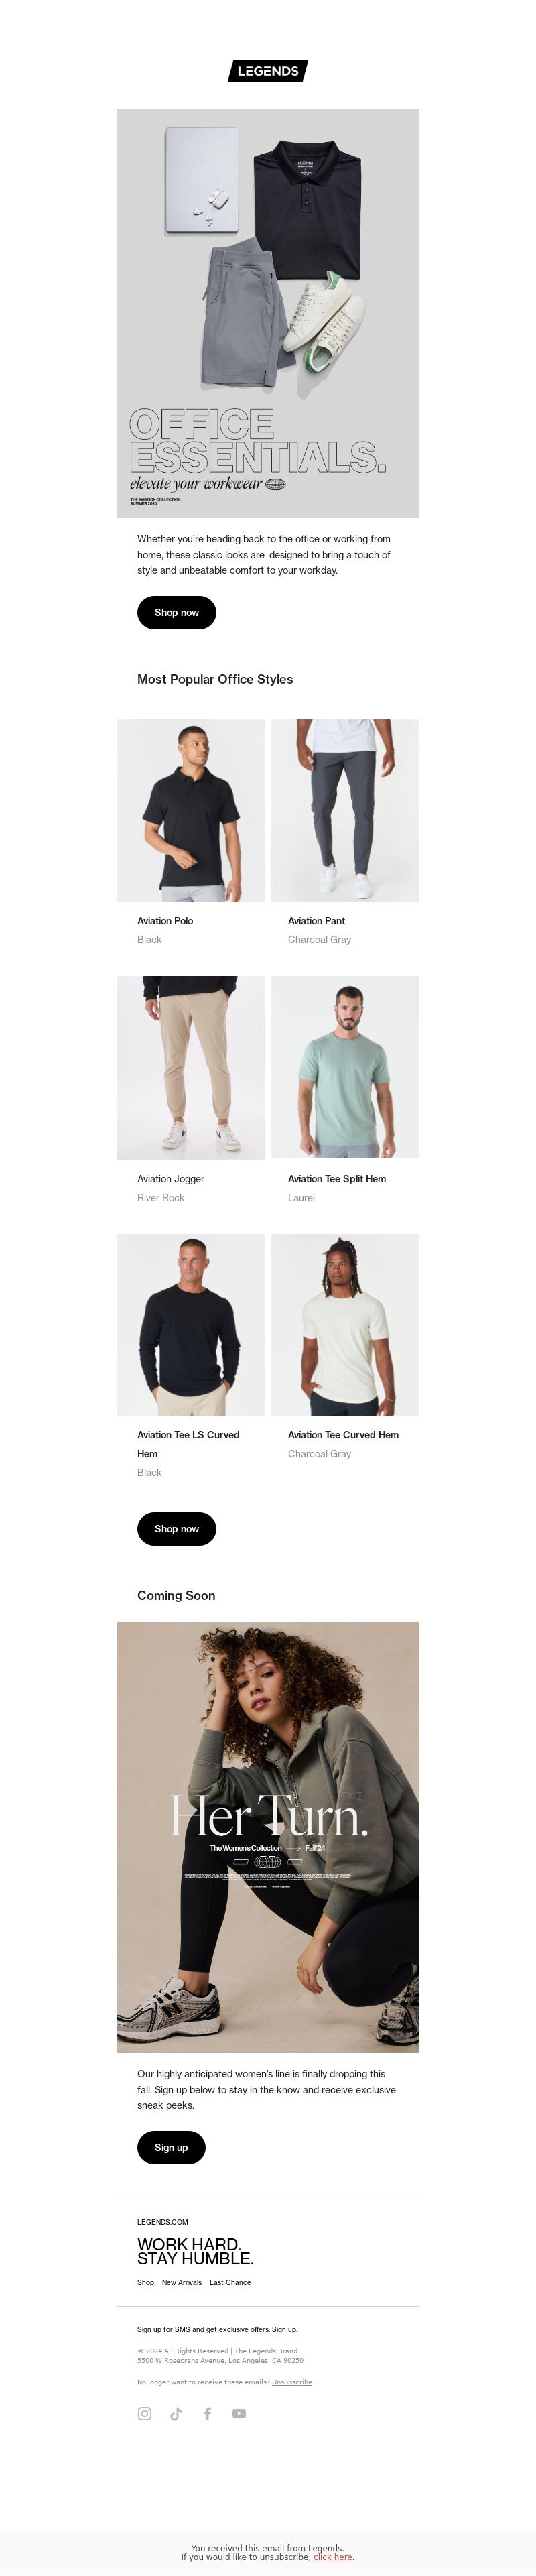Open the Facebook social icon
Screen dimensions: 536x2576
[x=208, y=2413]
